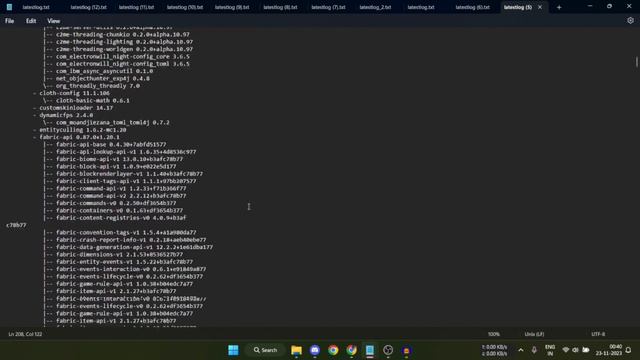Click Unix (LF) line ending indicator
The width and height of the screenshot is (640, 360).
[x=534, y=334]
